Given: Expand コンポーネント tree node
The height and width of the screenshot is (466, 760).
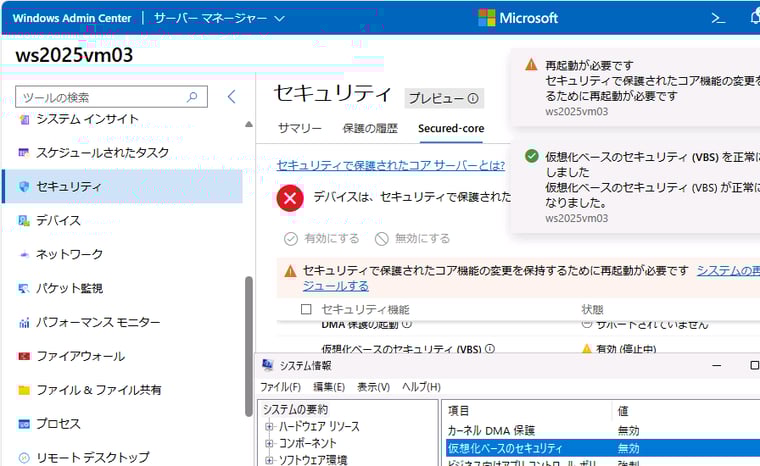Looking at the screenshot, I should 269,443.
